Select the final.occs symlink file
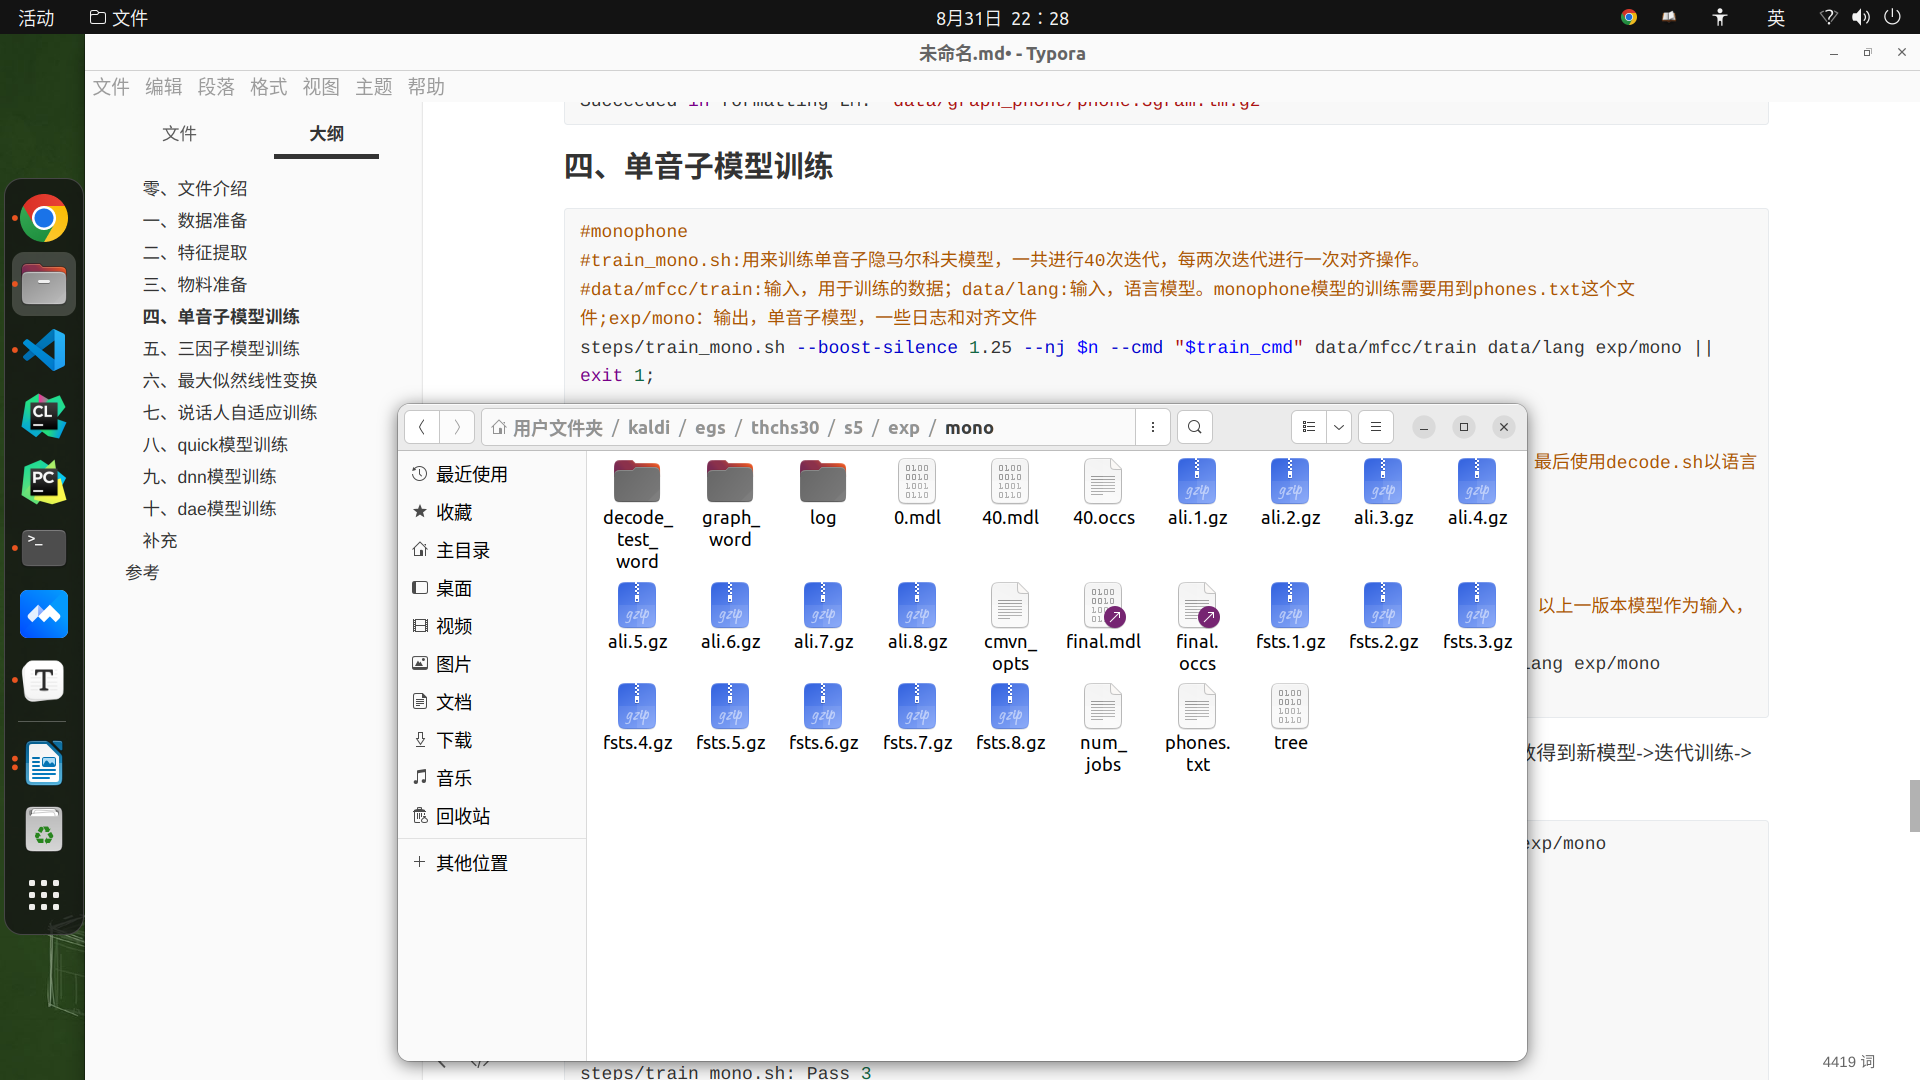Image resolution: width=1920 pixels, height=1080 pixels. (x=1197, y=628)
